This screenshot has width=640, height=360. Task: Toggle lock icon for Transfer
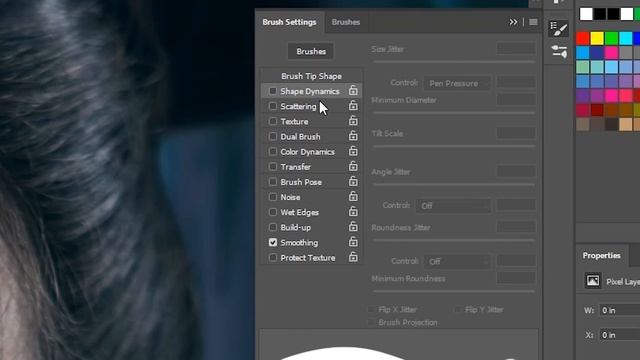click(x=353, y=166)
